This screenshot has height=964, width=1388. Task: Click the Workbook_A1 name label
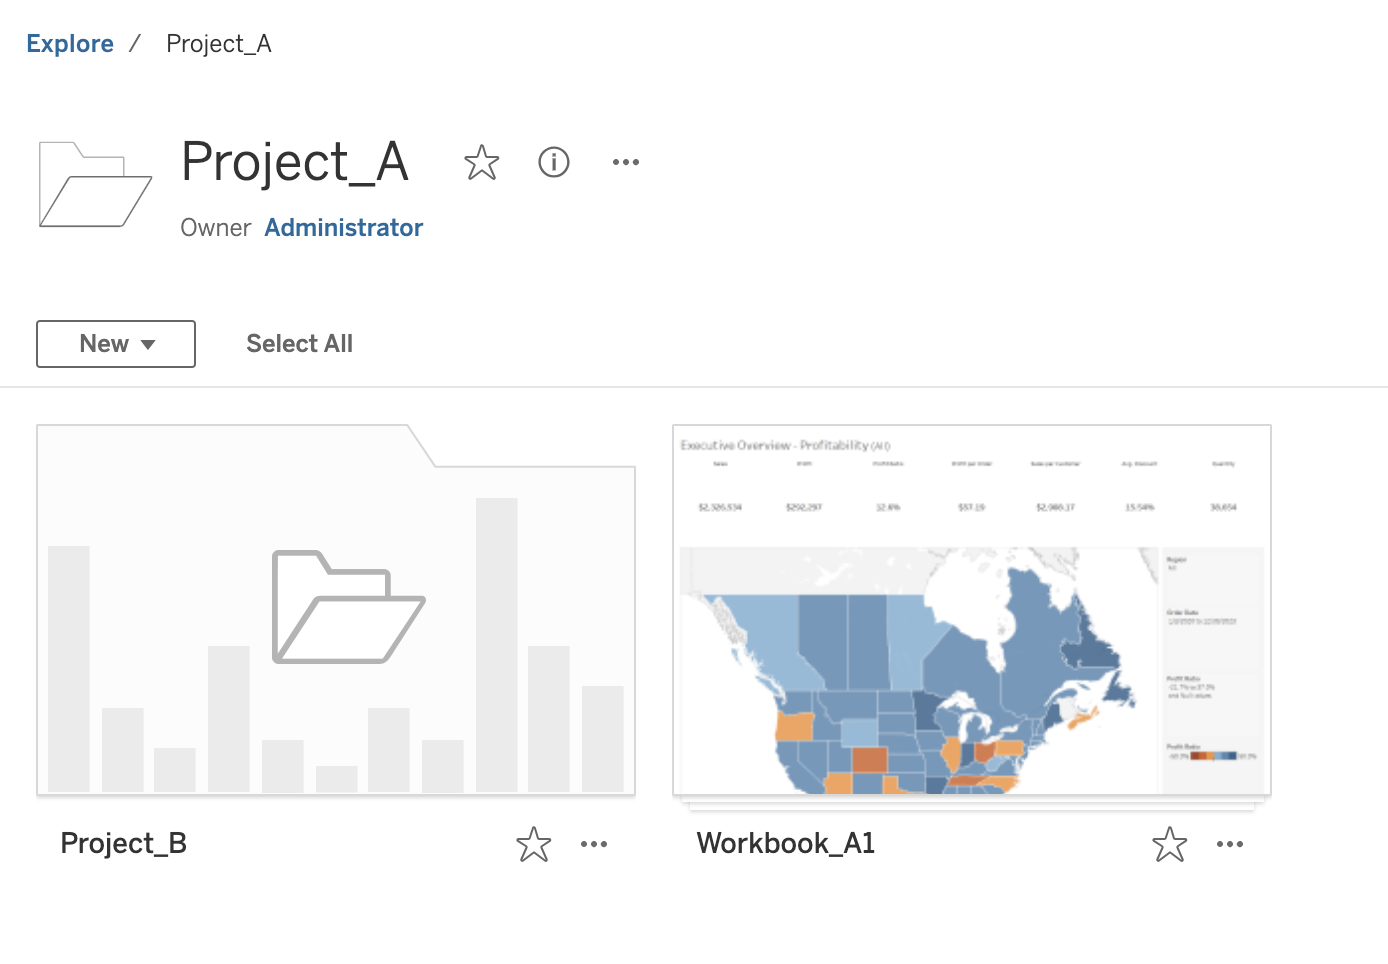point(786,844)
